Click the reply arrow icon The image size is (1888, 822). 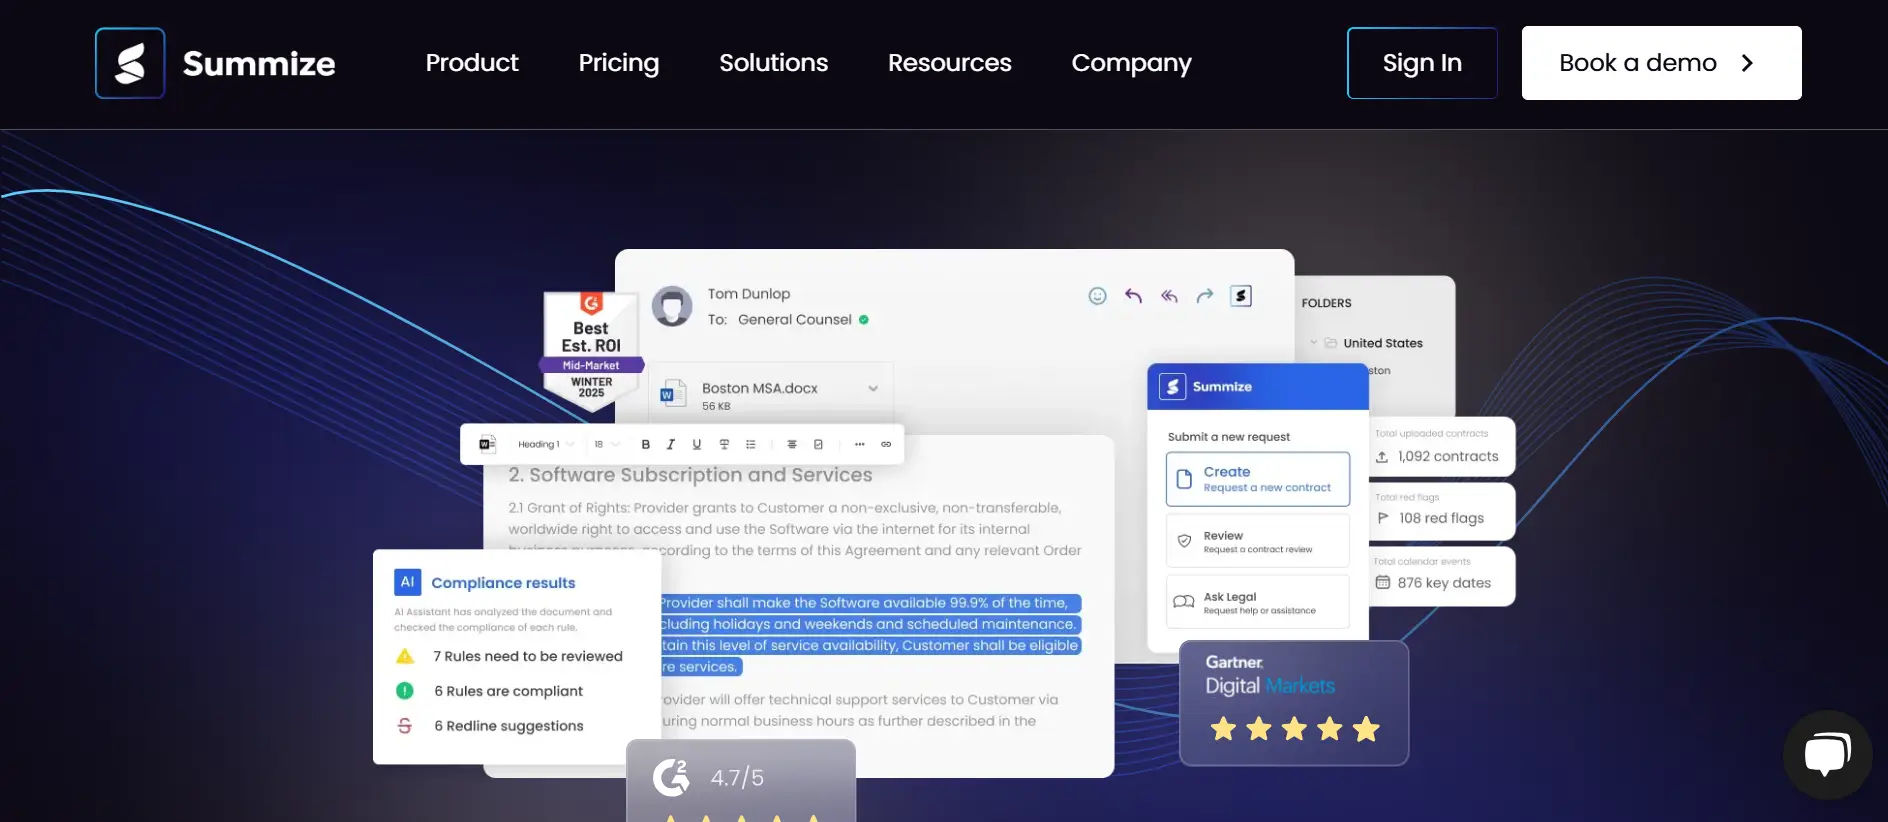(x=1133, y=296)
